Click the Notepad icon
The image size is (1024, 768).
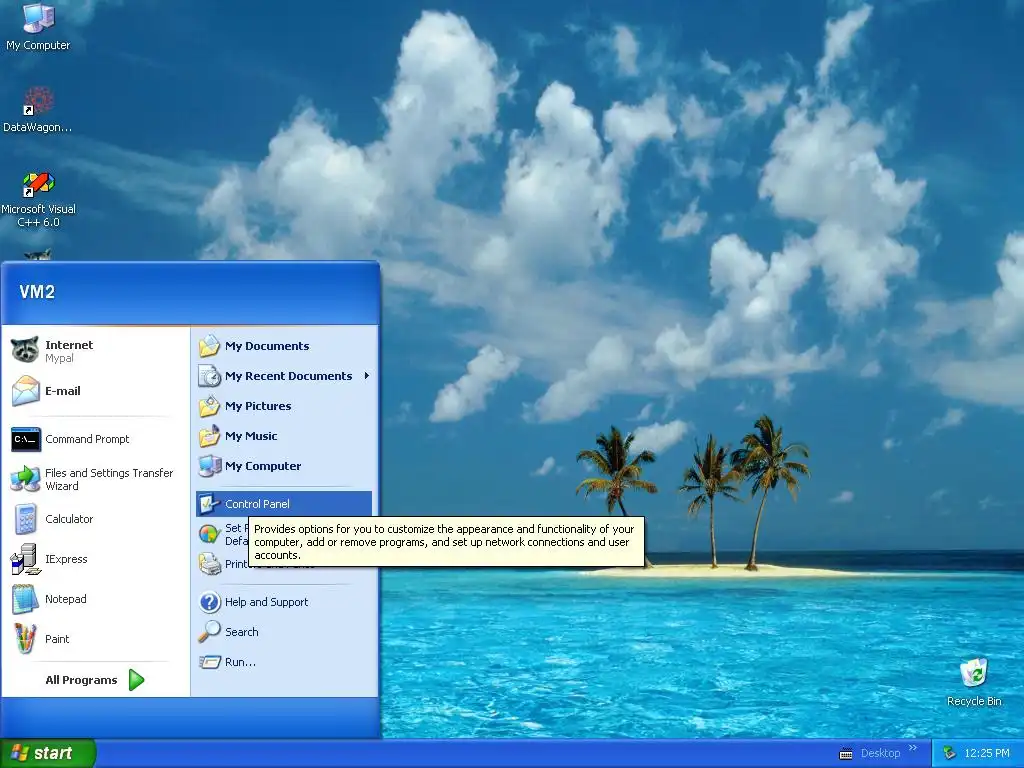pyautogui.click(x=25, y=599)
